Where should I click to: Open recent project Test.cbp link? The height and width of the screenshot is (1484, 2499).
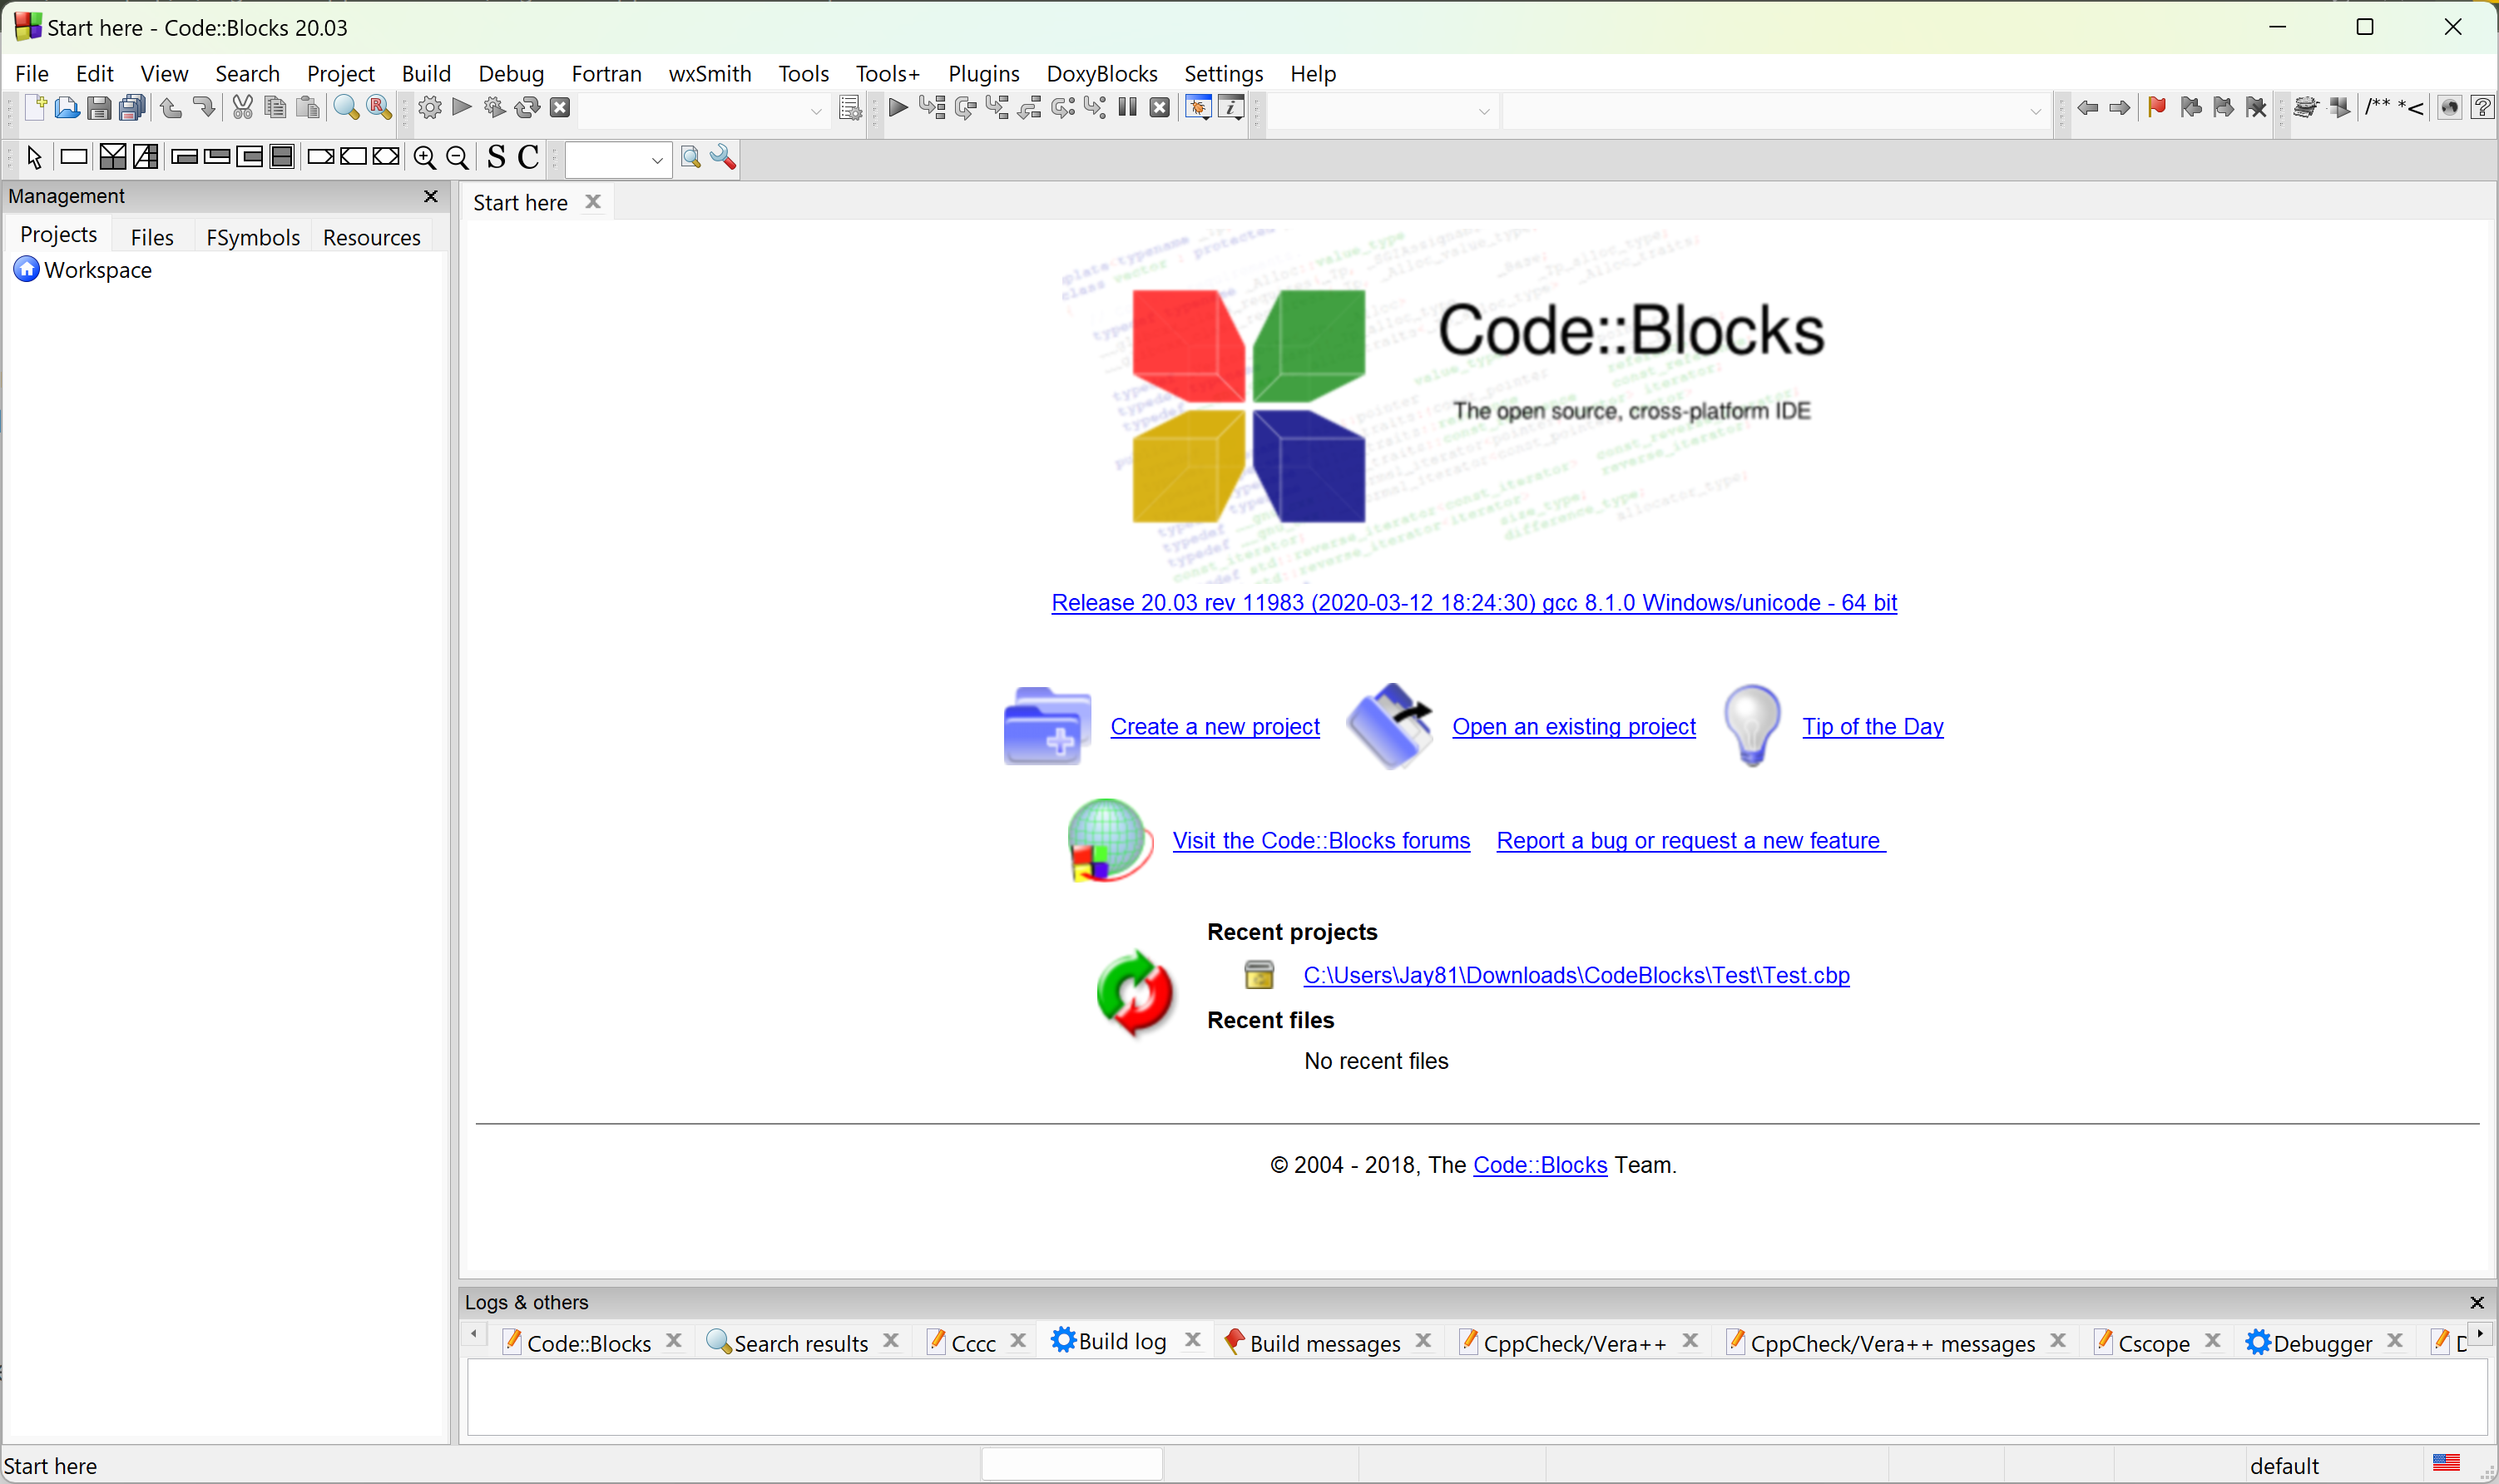1575,975
